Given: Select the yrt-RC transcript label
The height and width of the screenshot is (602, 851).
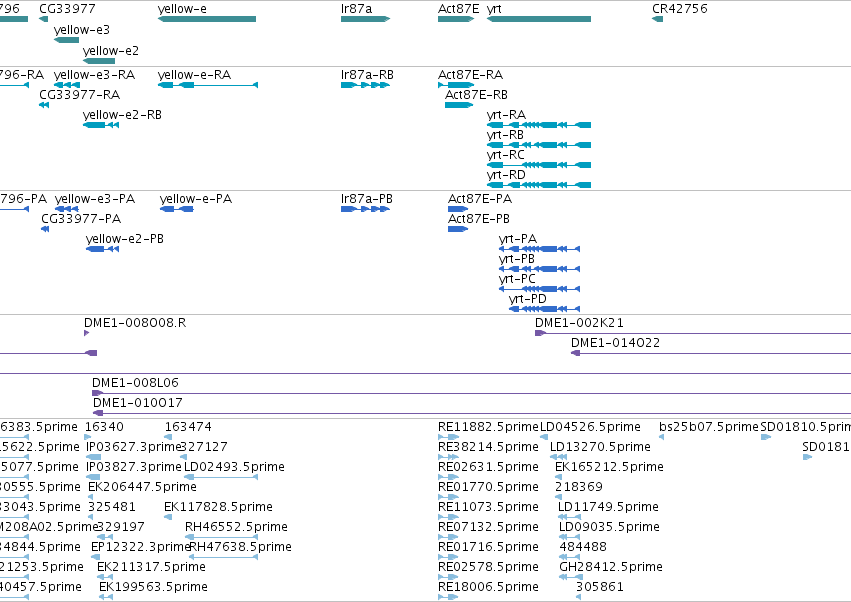Looking at the screenshot, I should coord(506,155).
